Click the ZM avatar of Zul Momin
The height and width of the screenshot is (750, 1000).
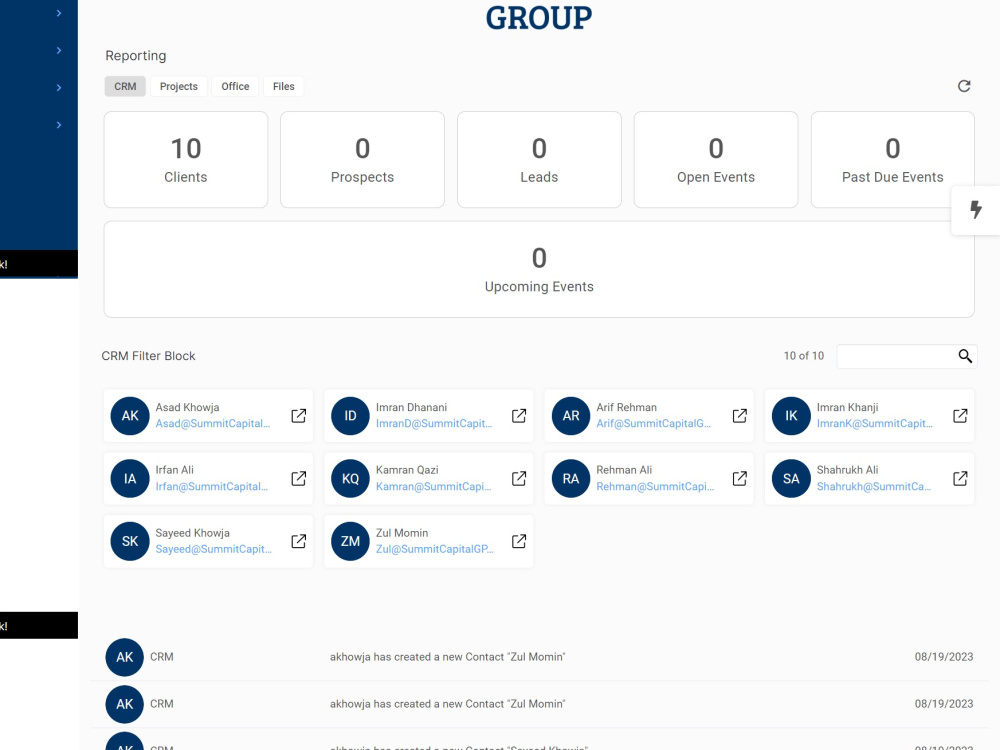tap(350, 541)
